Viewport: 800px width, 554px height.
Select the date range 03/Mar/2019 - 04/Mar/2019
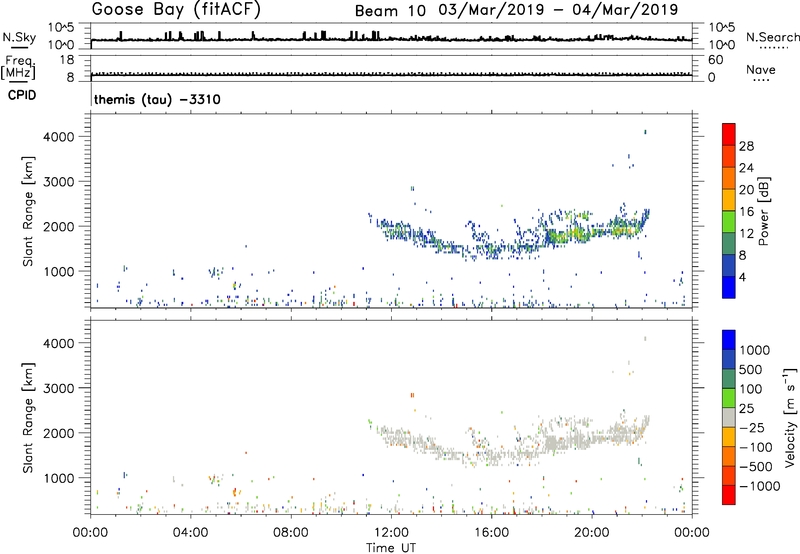[x=558, y=10]
